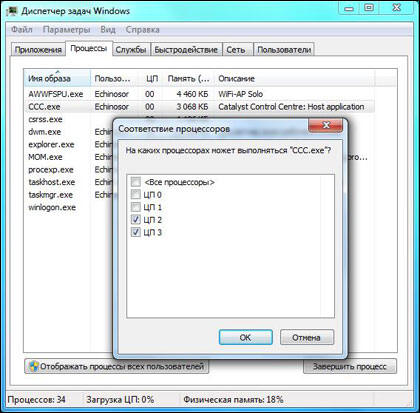
Task: Uncheck the ЦП 3 checkbox
Action: (136, 232)
